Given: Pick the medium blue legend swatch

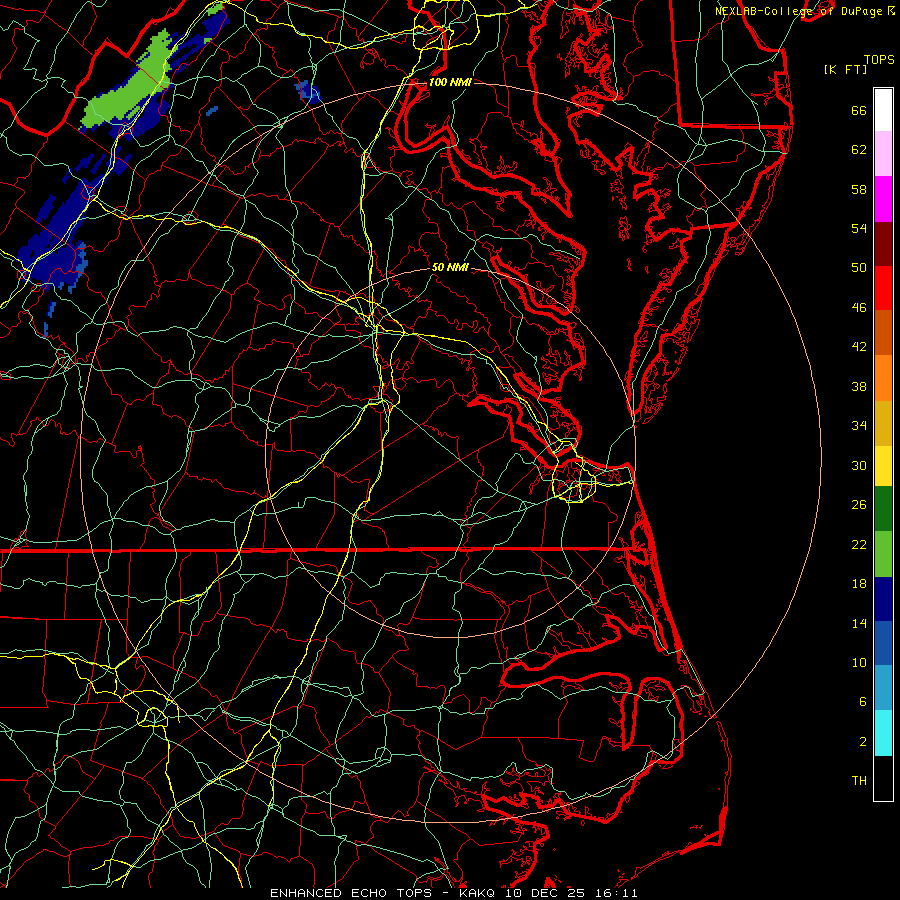Looking at the screenshot, I should tap(883, 643).
